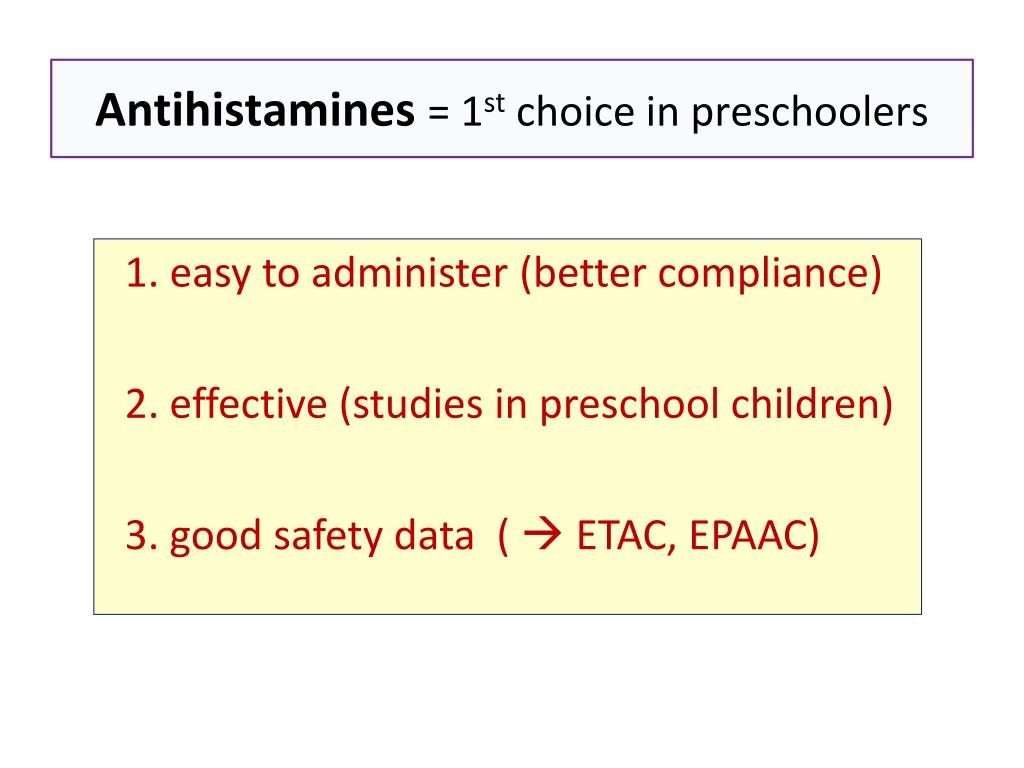Click the bold word Antihistamines
1024x768 pixels.
pos(255,110)
